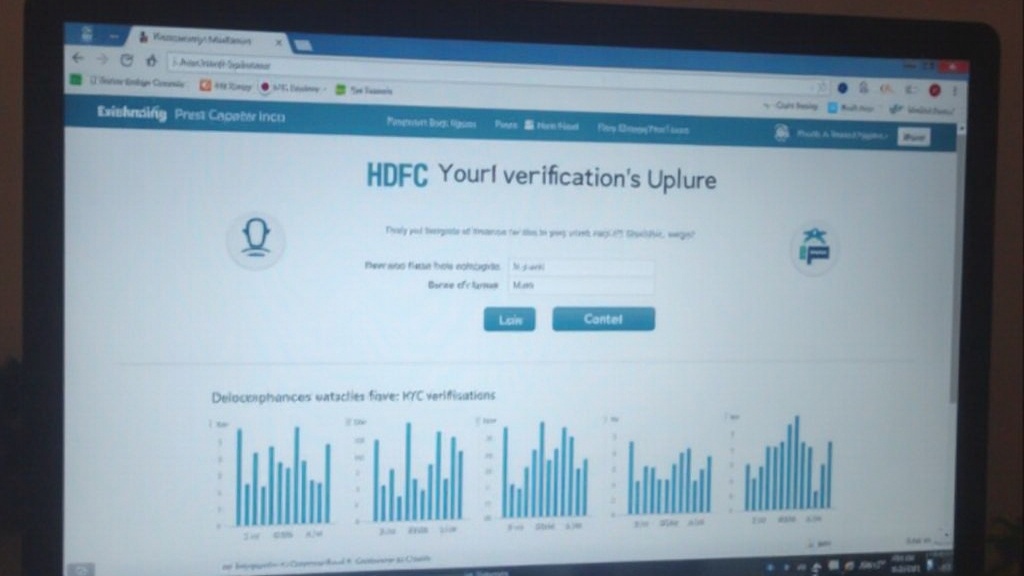Click the page scrollbar up arrow

pyautogui.click(x=961, y=129)
